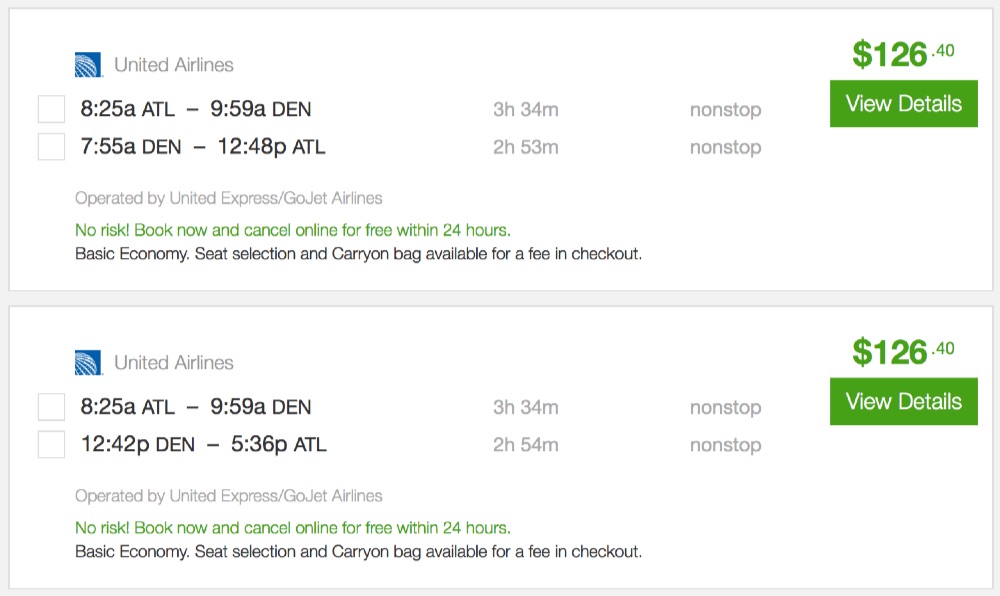The height and width of the screenshot is (596, 1000).
Task: Click the United Airlines name in the bottom card
Action: [173, 363]
